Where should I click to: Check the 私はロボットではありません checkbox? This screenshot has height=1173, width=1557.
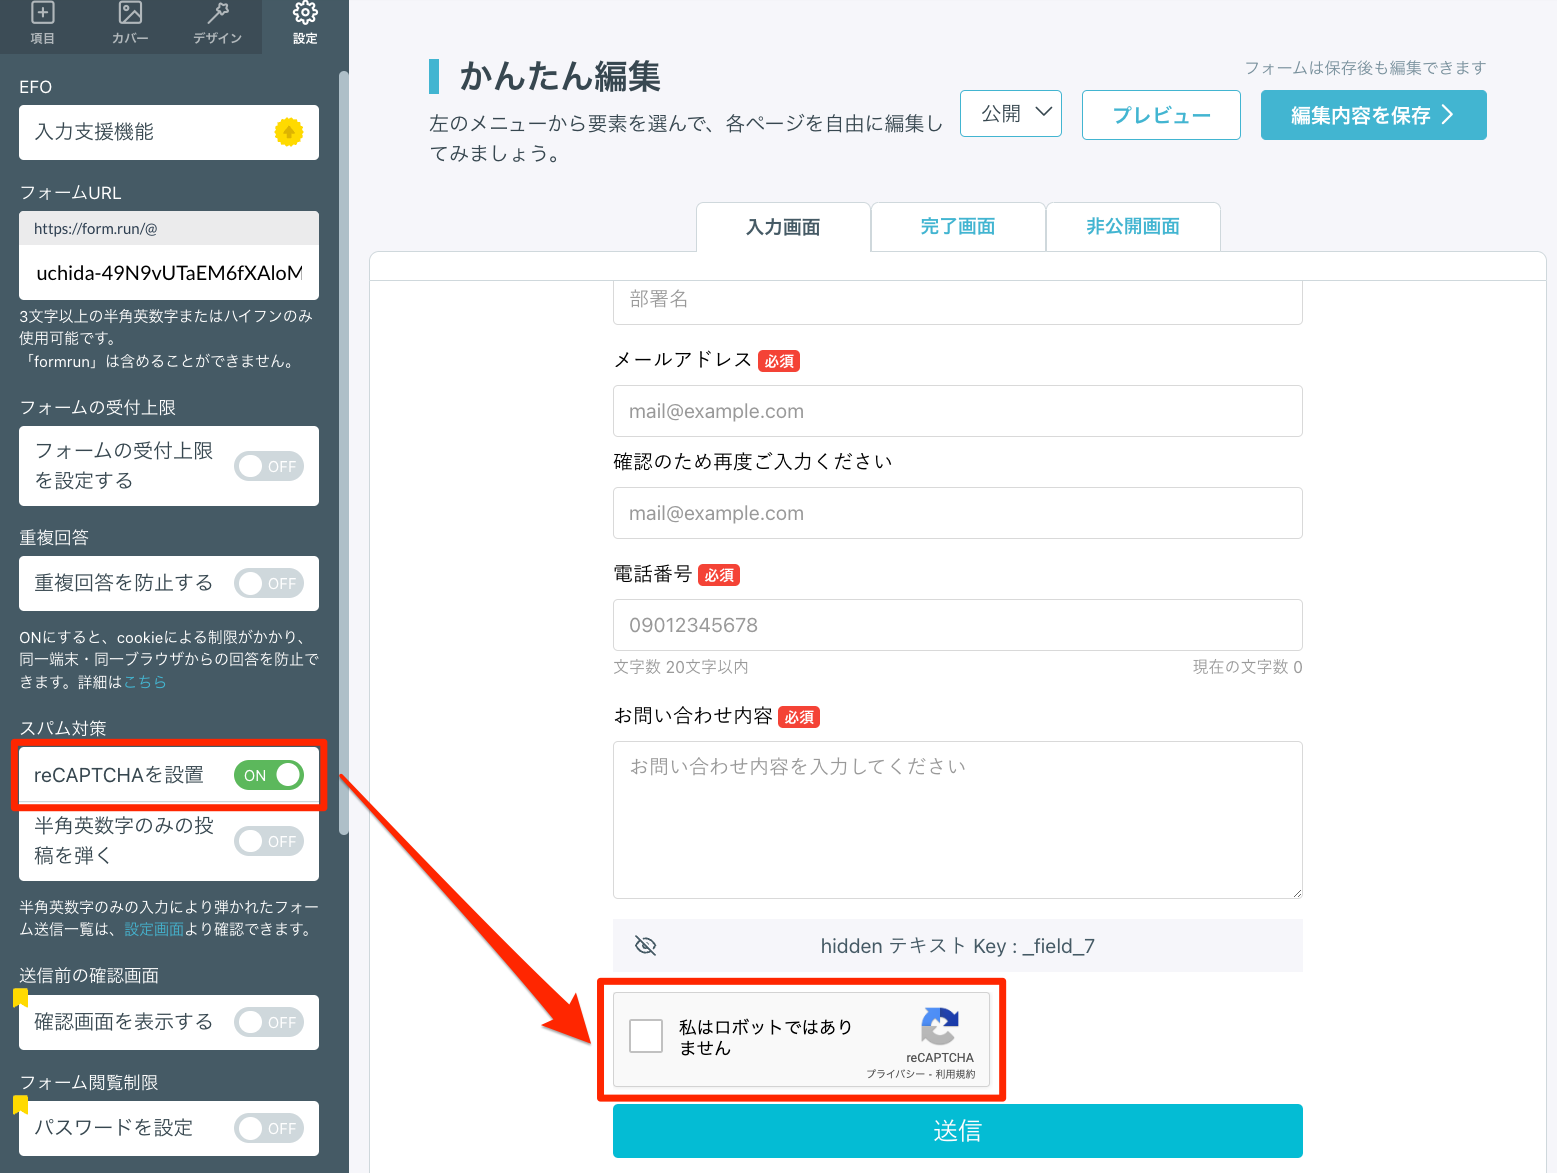click(646, 1036)
